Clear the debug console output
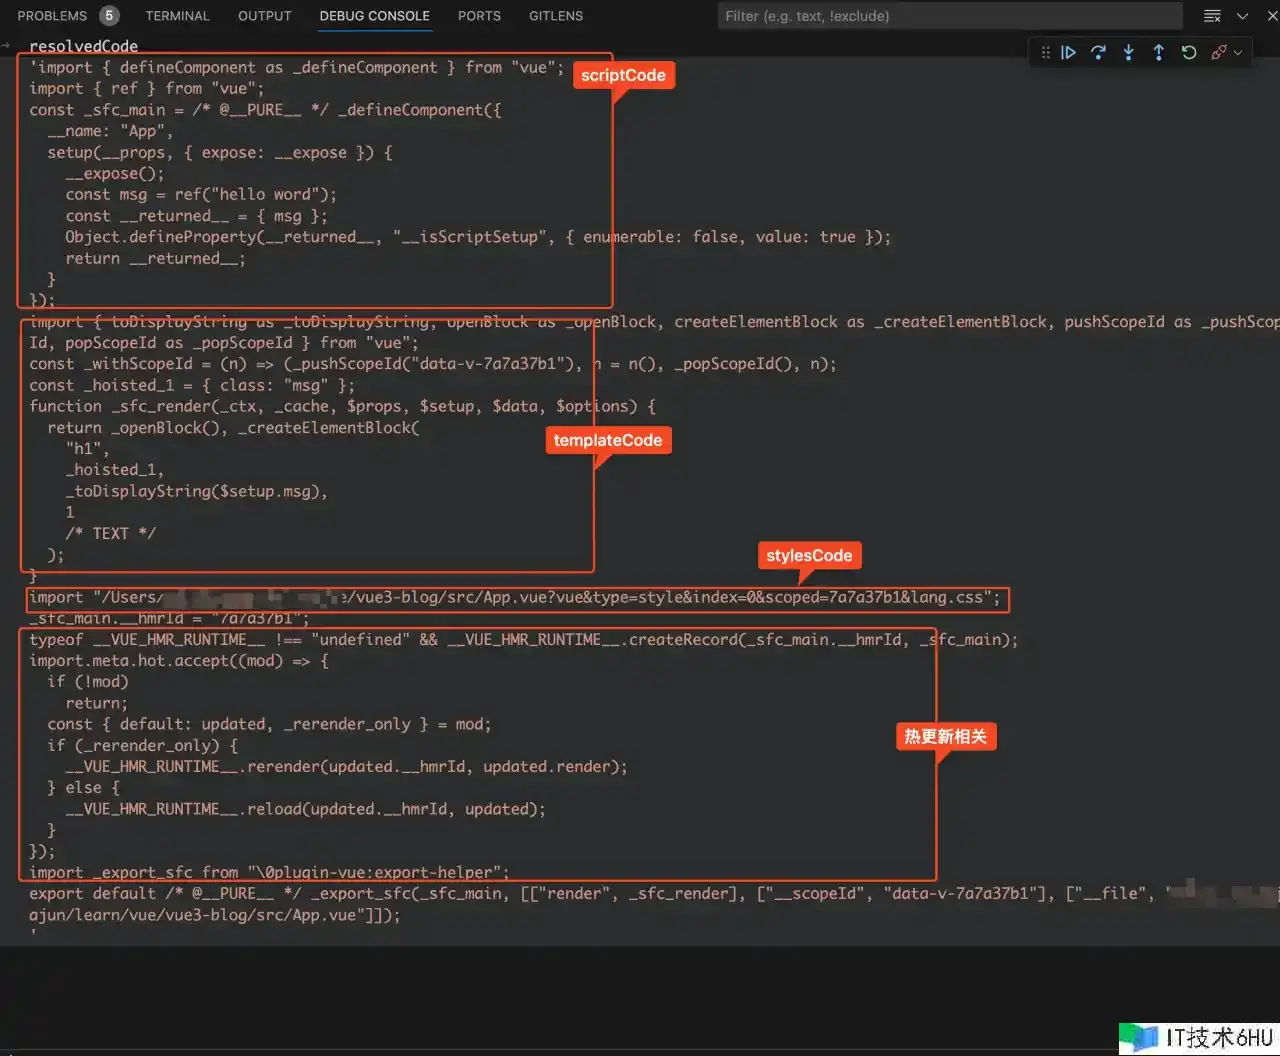 coord(1212,16)
